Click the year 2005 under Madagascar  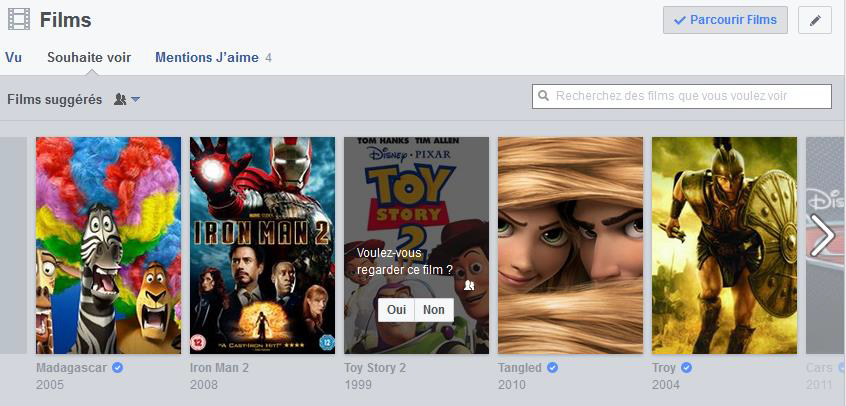[50, 385]
